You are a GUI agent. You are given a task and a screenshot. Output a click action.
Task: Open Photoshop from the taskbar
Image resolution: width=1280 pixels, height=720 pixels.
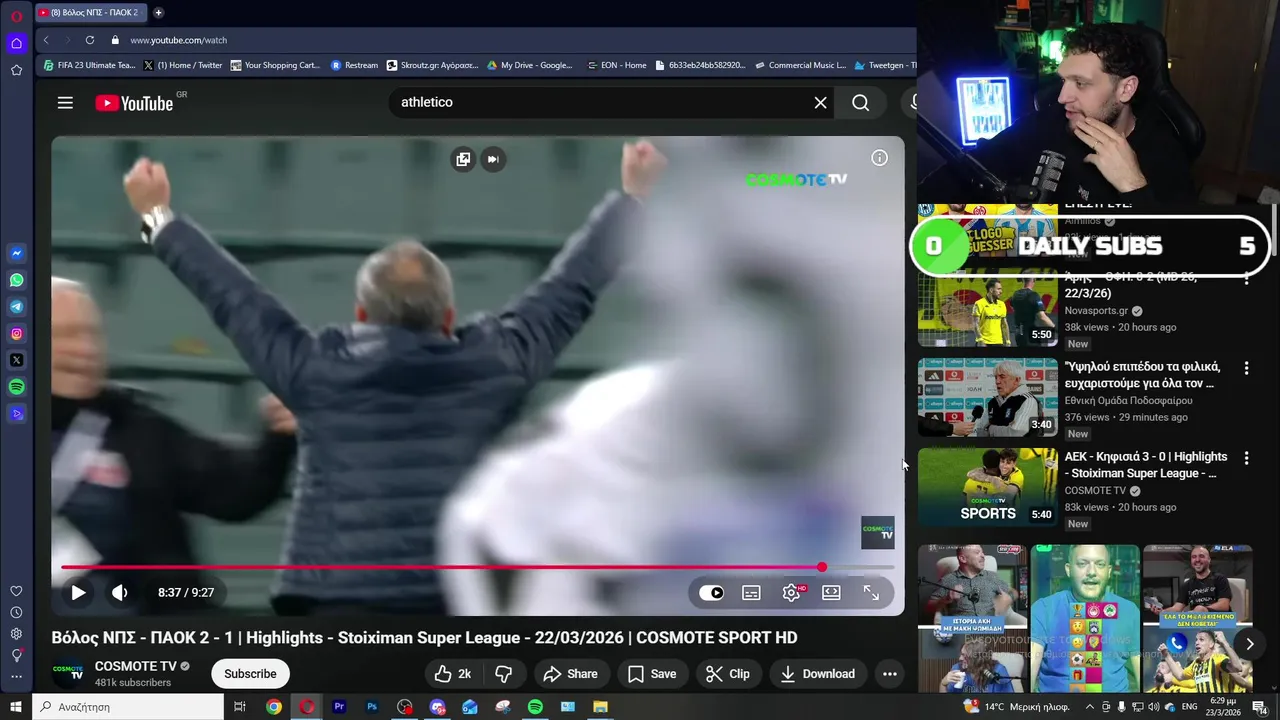click(x=372, y=707)
